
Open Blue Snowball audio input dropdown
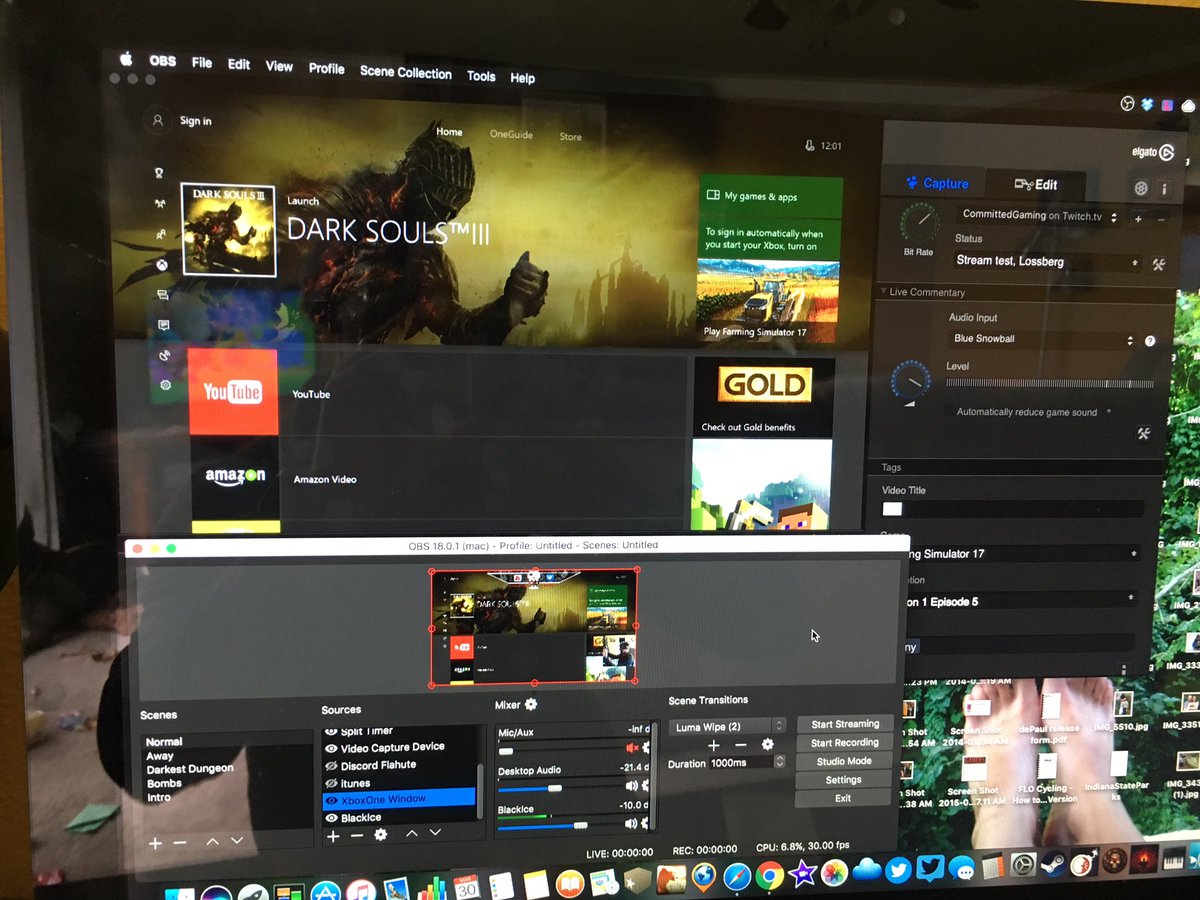(x=1043, y=340)
